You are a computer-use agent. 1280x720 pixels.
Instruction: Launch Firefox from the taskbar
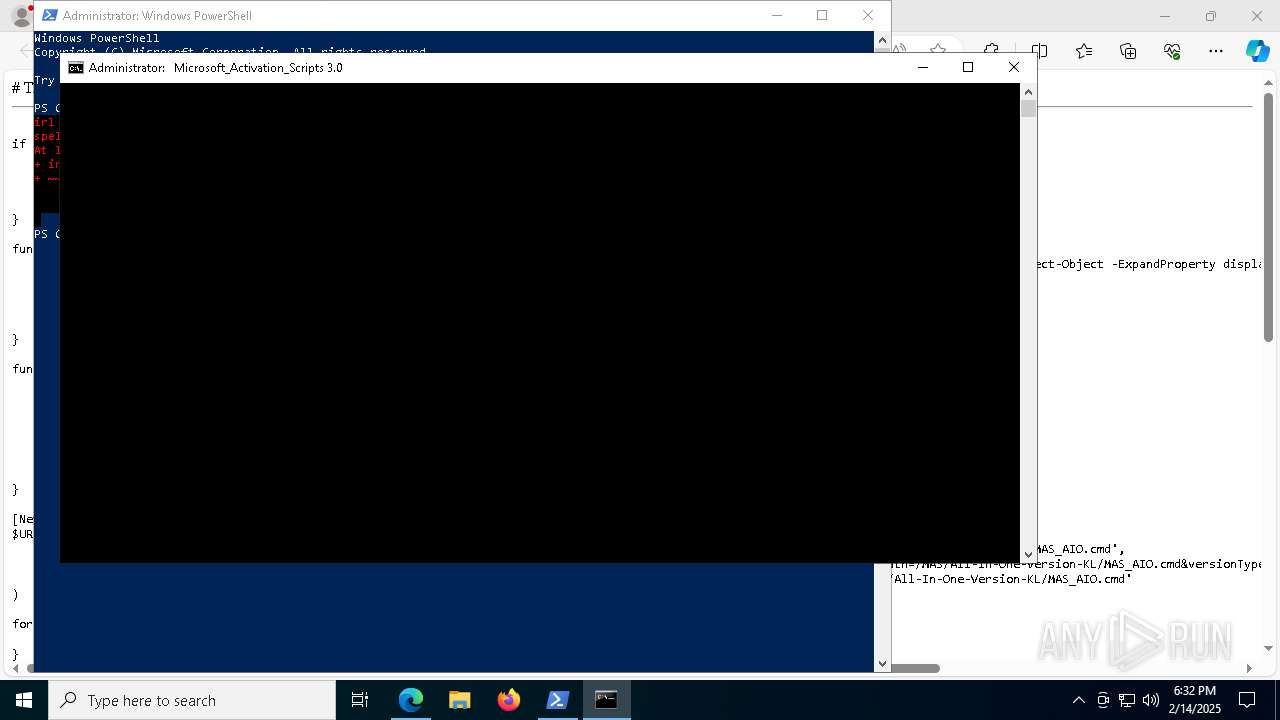click(x=509, y=700)
